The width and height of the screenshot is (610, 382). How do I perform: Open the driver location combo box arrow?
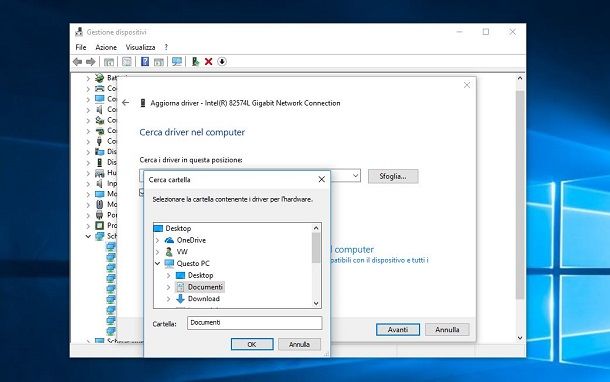pos(355,176)
